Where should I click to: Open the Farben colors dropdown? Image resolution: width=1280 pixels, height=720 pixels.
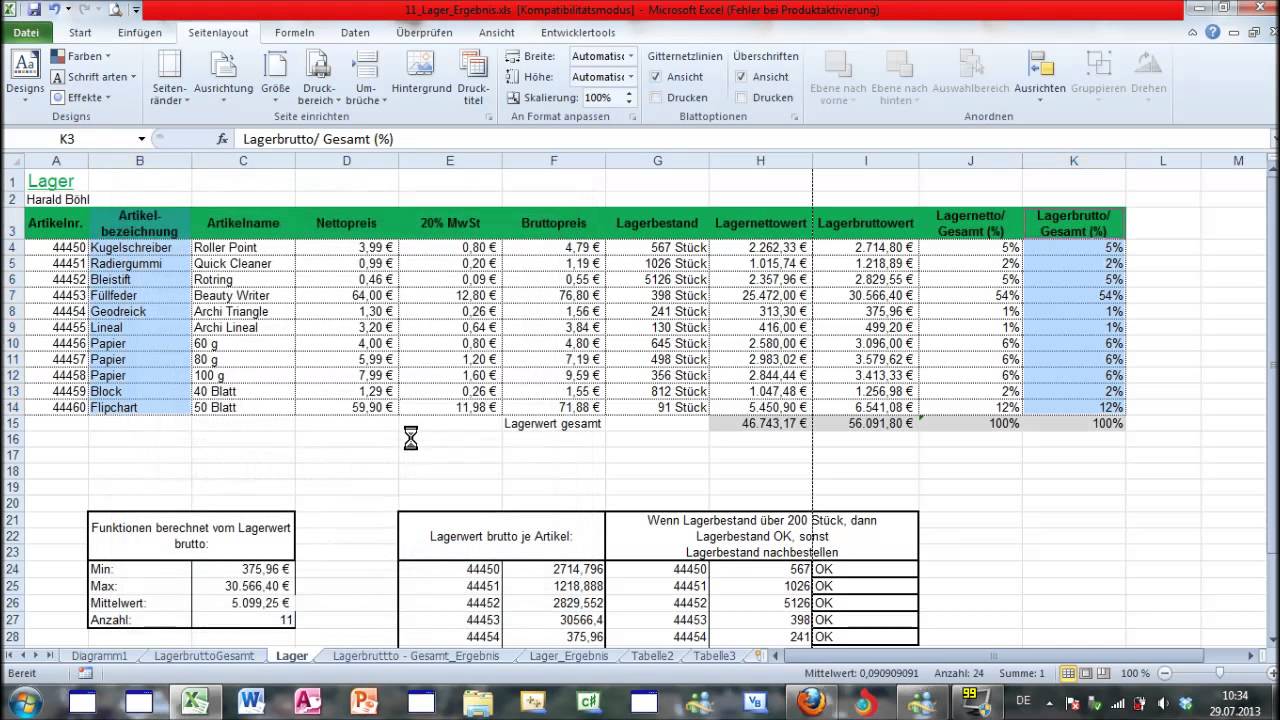point(82,56)
